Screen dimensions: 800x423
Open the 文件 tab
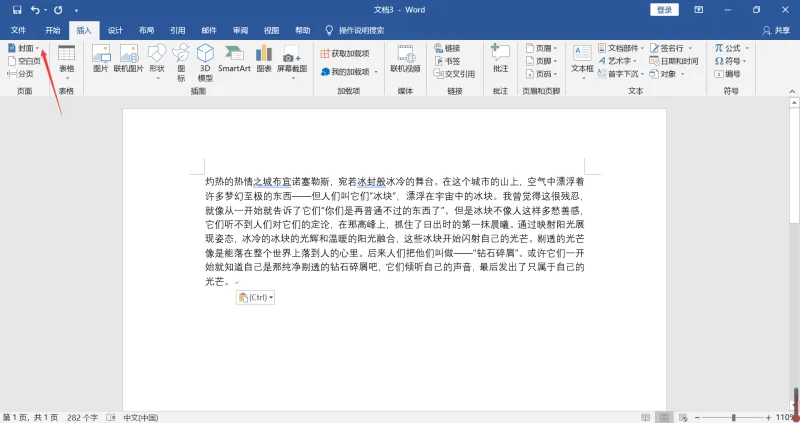point(18,30)
